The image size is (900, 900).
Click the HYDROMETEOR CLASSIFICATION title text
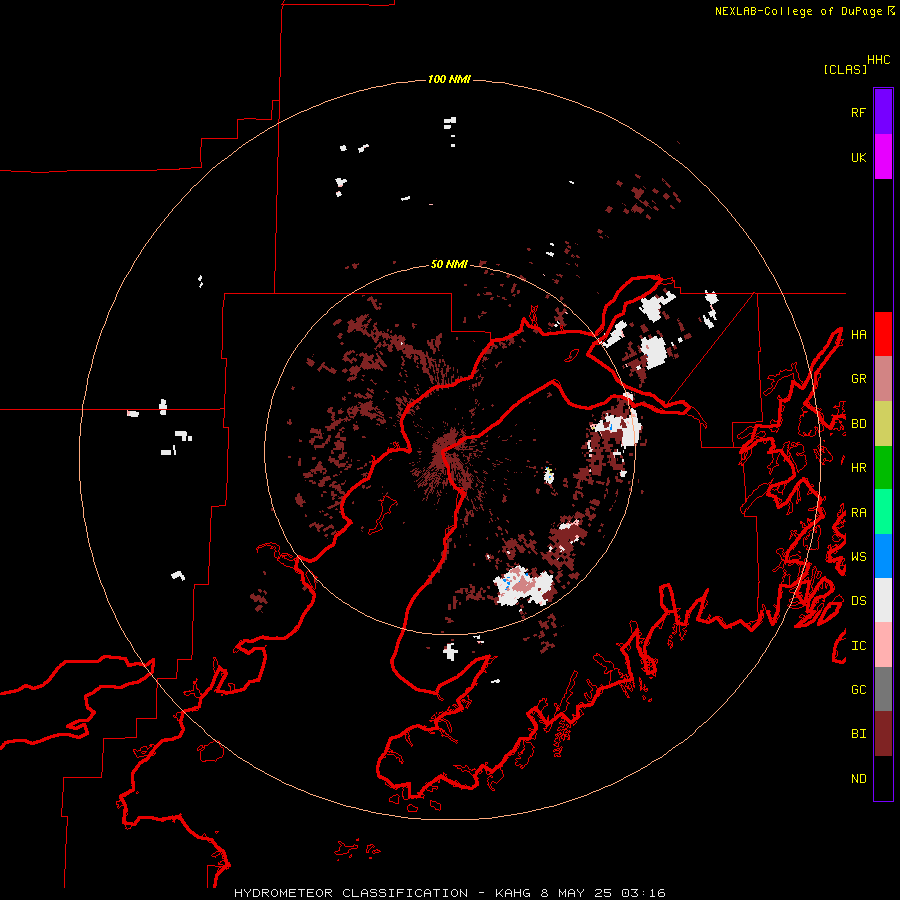pyautogui.click(x=351, y=893)
